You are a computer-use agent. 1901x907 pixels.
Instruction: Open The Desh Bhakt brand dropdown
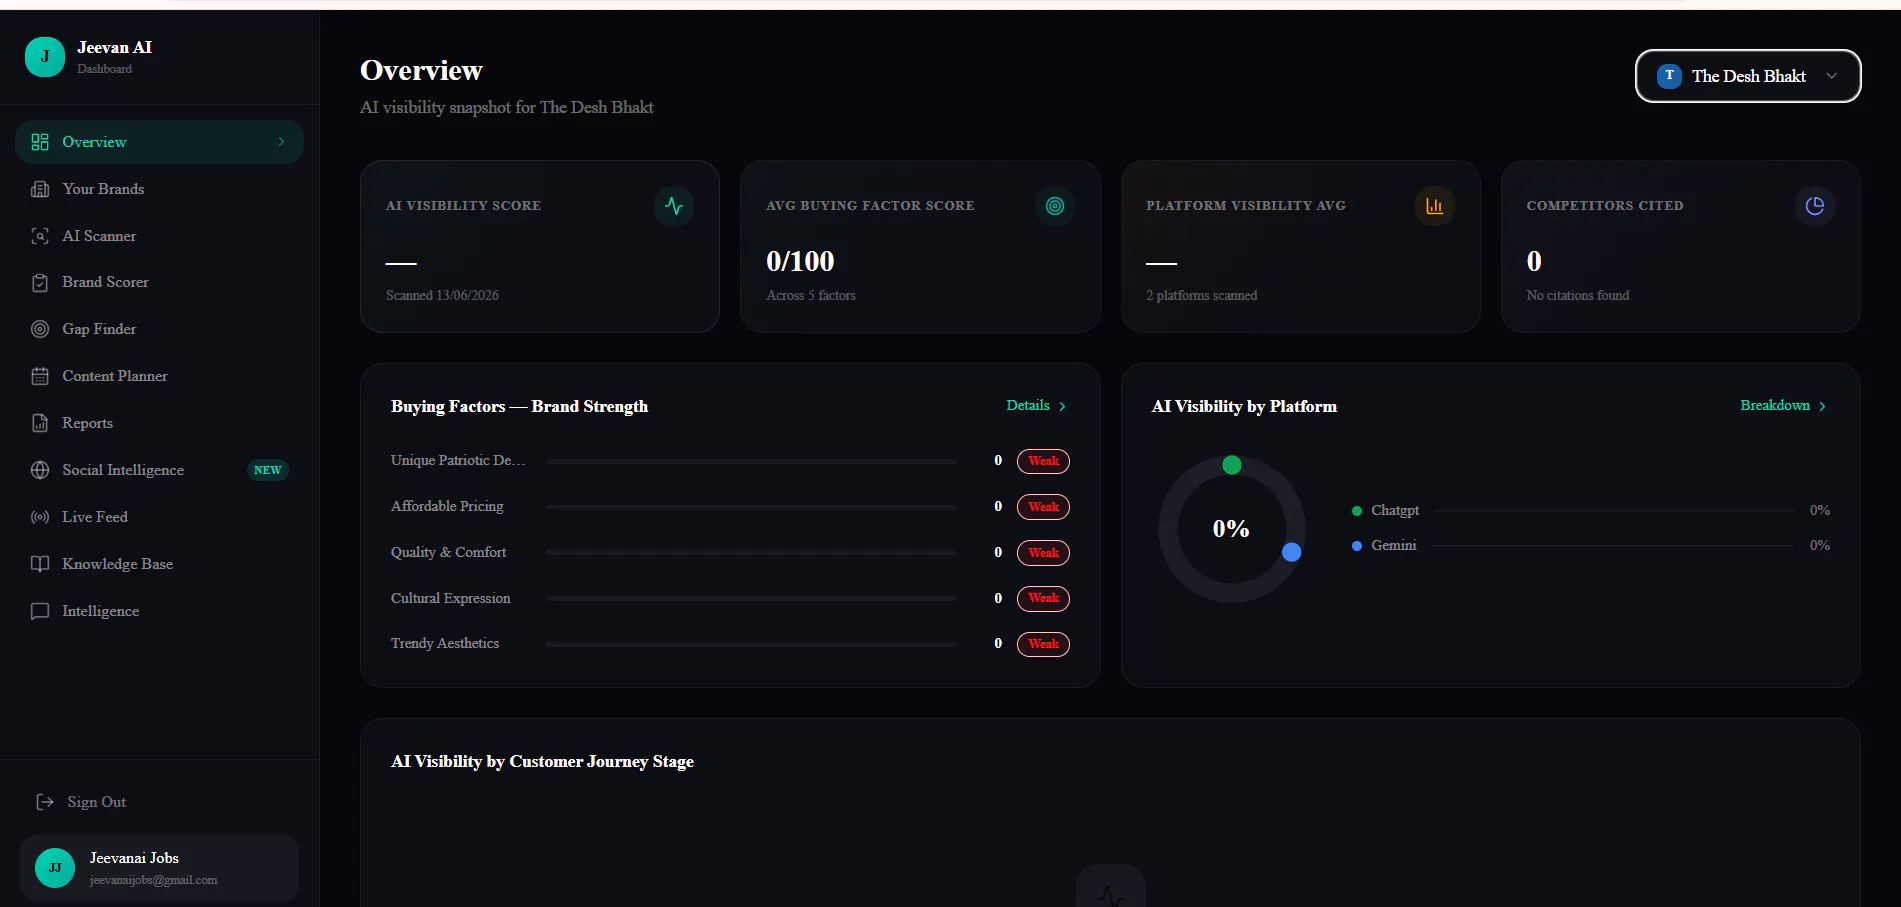tap(1748, 76)
